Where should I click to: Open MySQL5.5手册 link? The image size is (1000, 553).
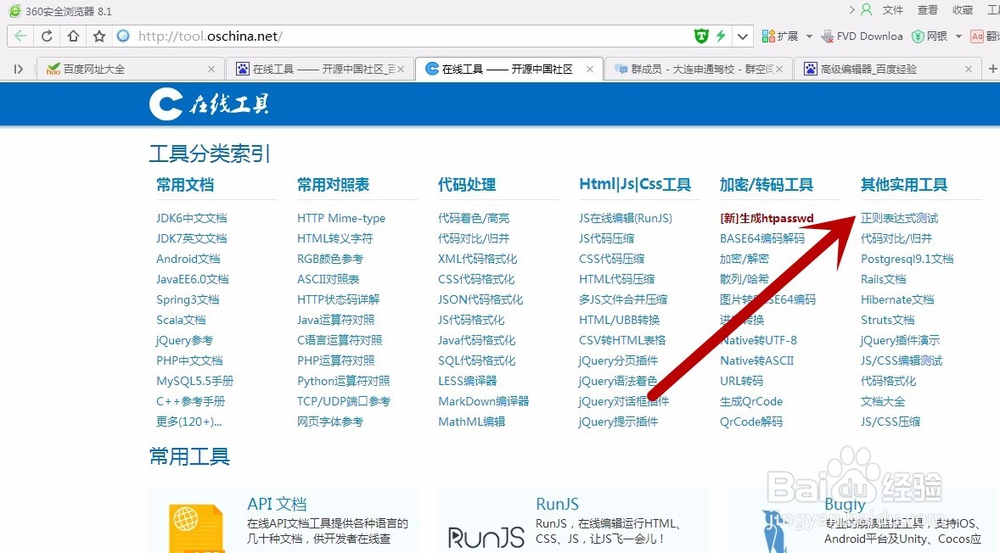pyautogui.click(x=195, y=381)
